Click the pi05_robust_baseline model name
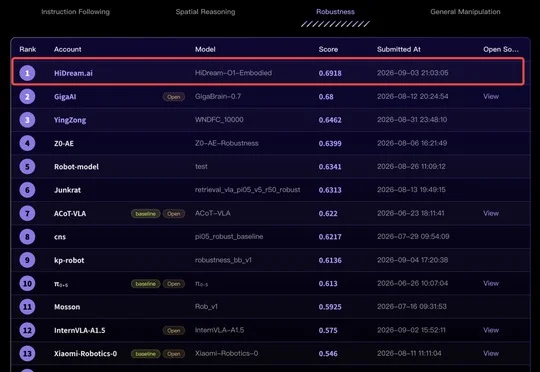The height and width of the screenshot is (372, 540). (x=229, y=237)
